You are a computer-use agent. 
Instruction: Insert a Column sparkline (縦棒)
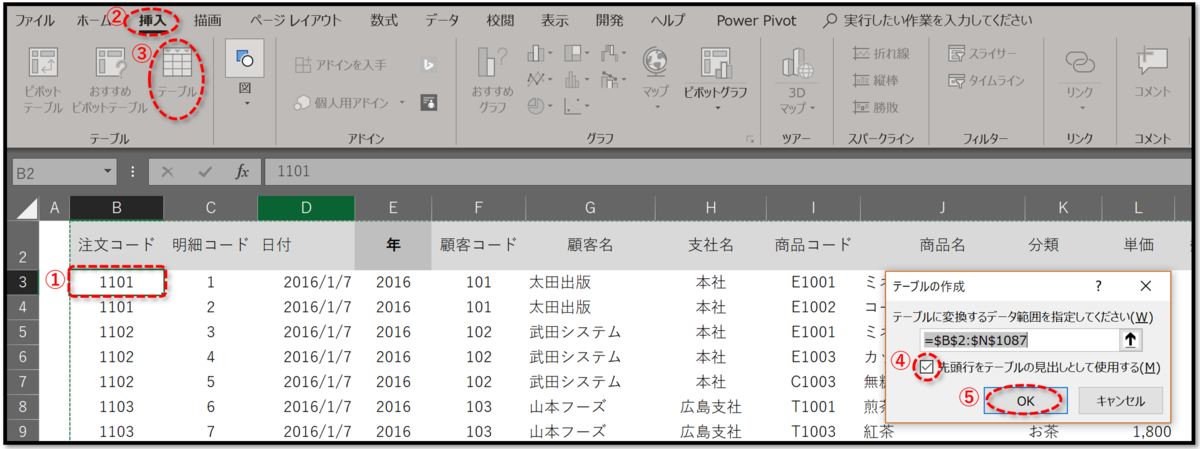tap(875, 80)
